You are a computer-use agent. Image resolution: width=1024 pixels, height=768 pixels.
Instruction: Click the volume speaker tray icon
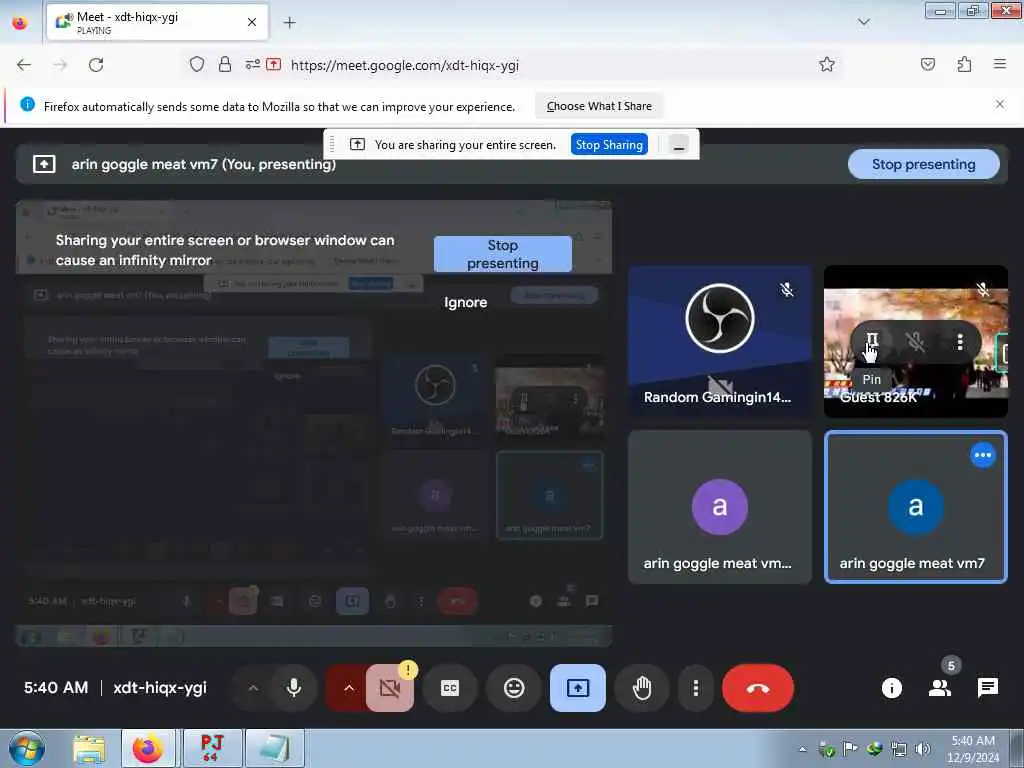tap(923, 750)
